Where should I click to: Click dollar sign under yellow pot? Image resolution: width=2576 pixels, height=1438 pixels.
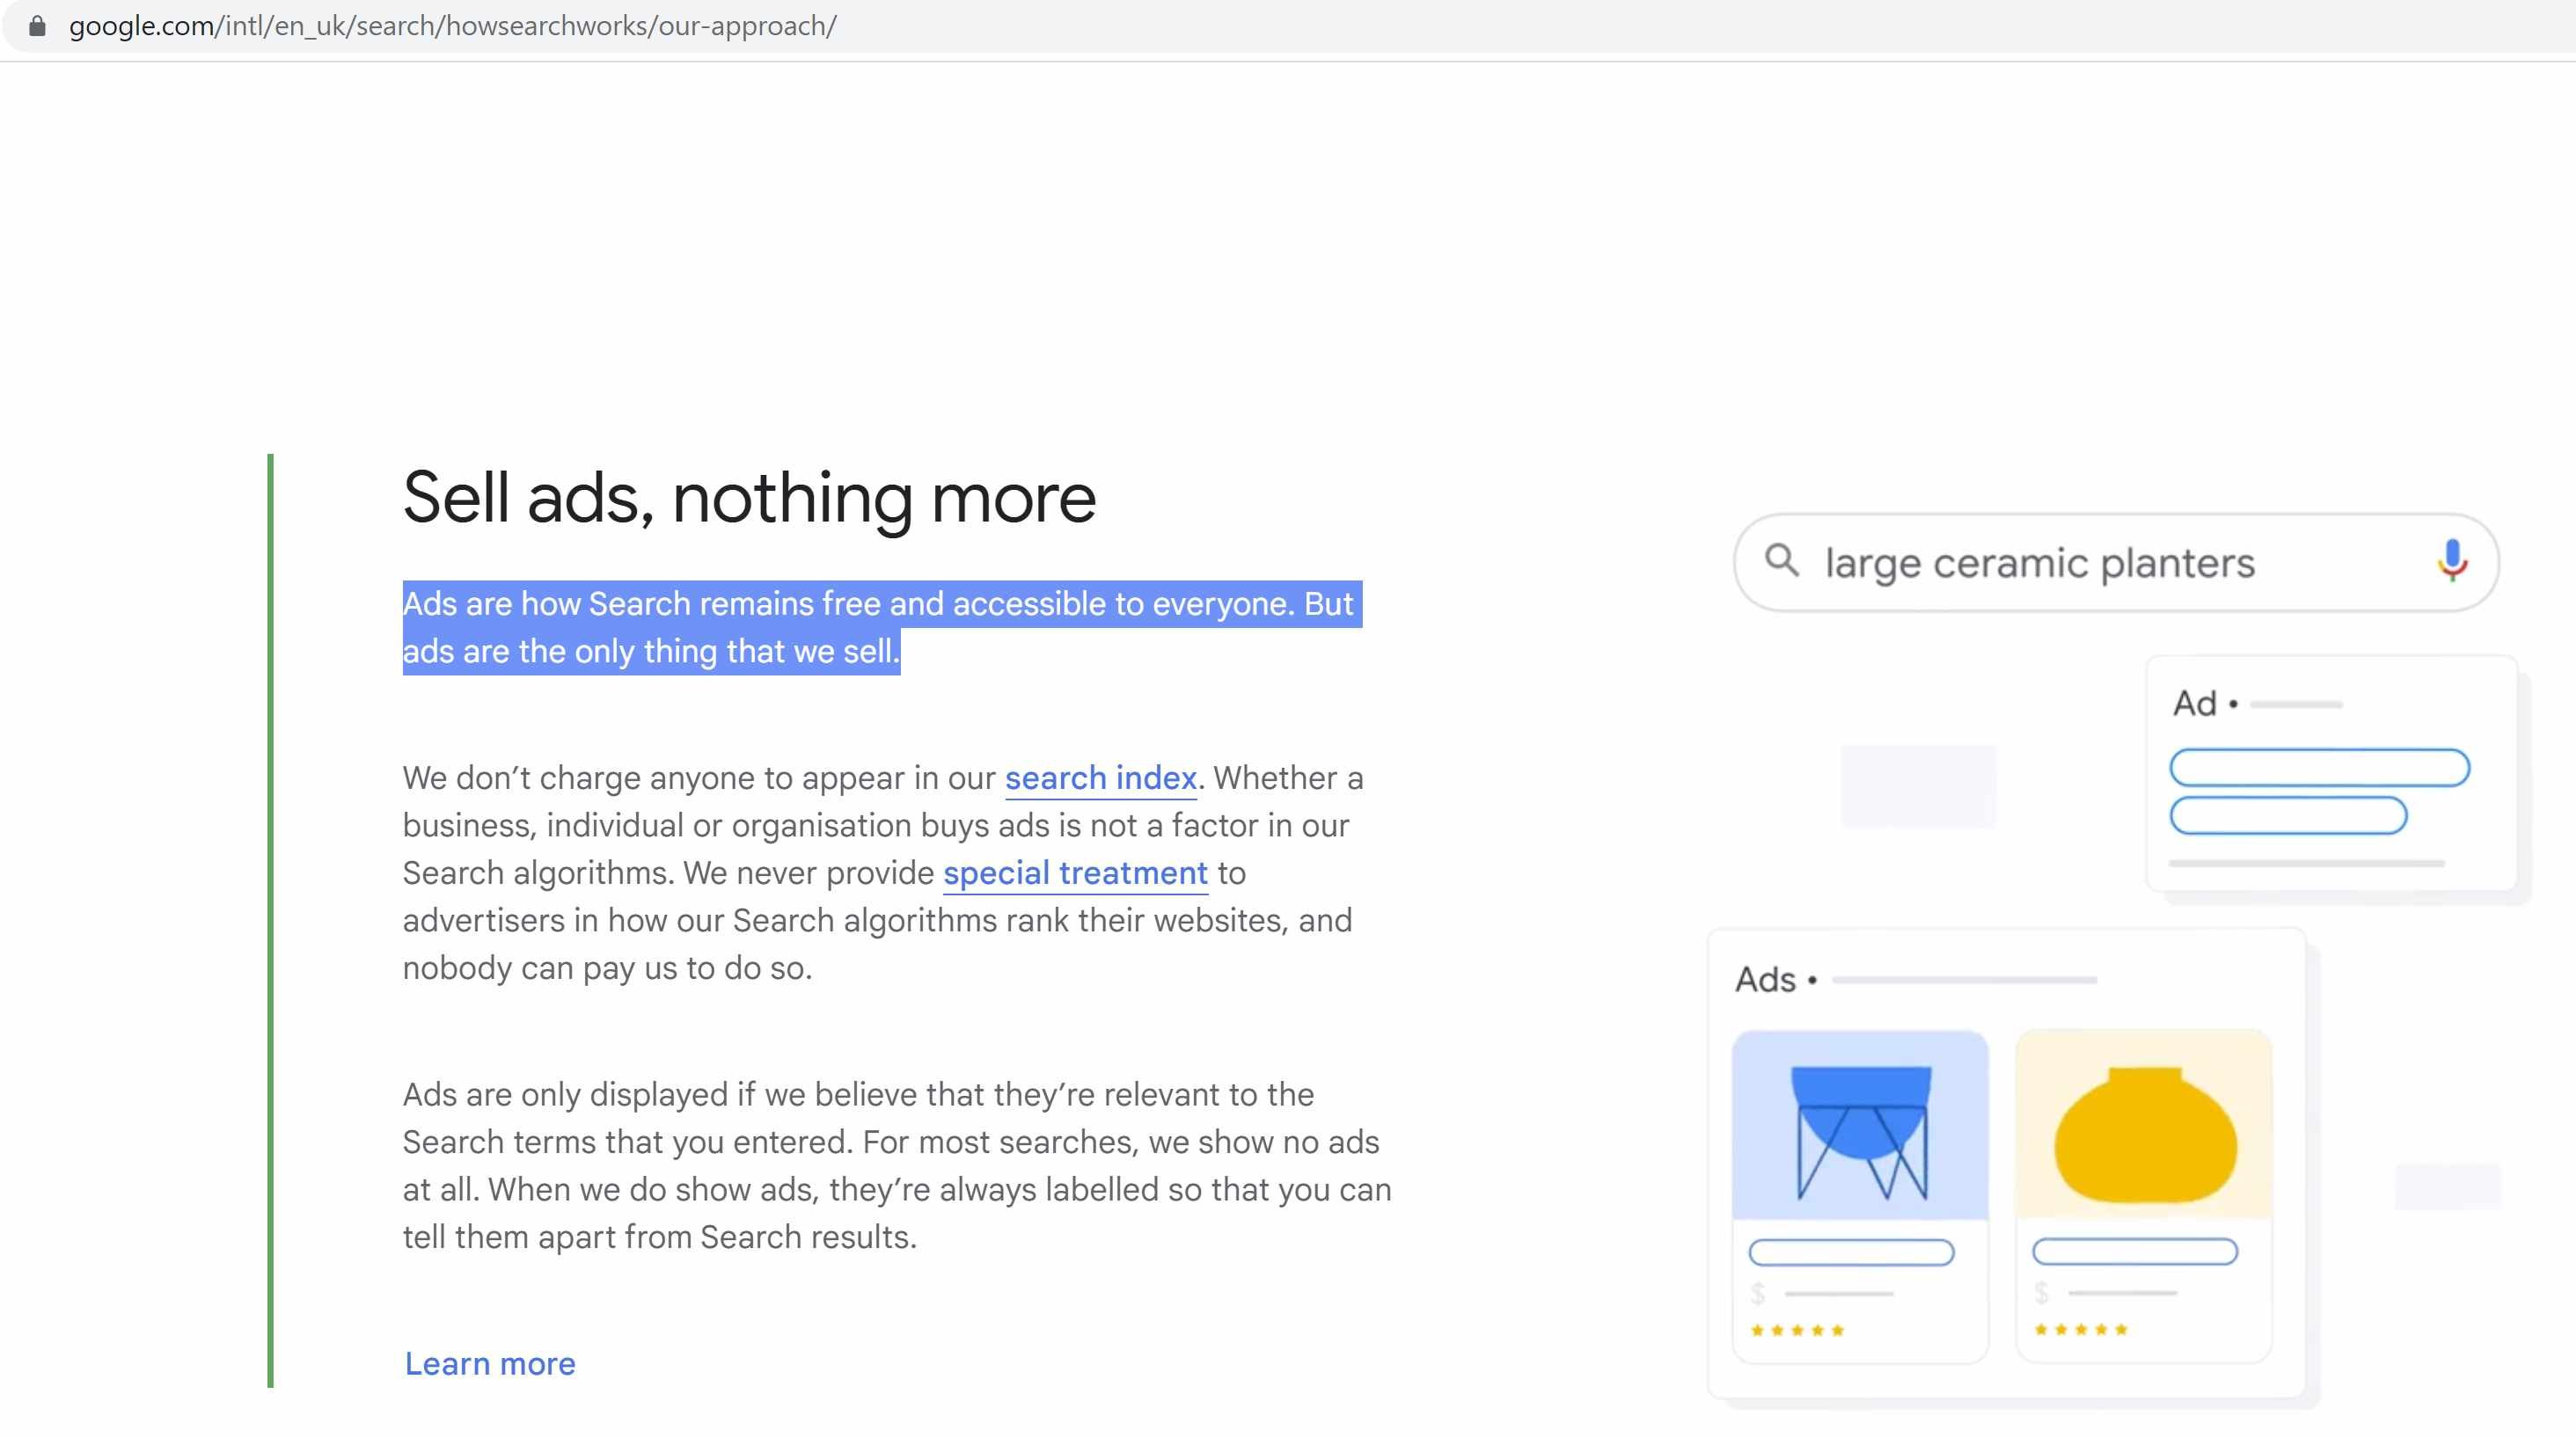point(2041,1293)
